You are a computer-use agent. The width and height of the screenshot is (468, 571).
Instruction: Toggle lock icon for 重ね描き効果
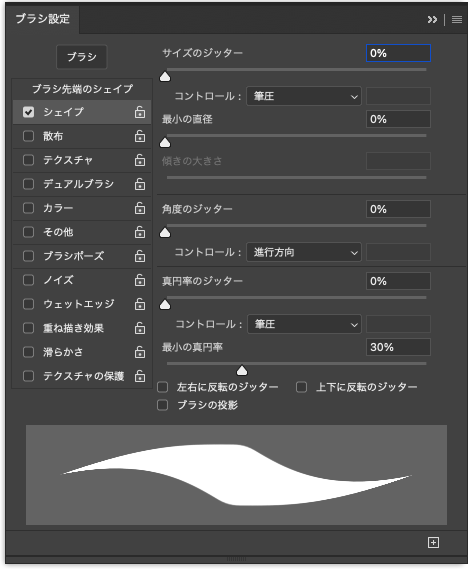coord(140,328)
